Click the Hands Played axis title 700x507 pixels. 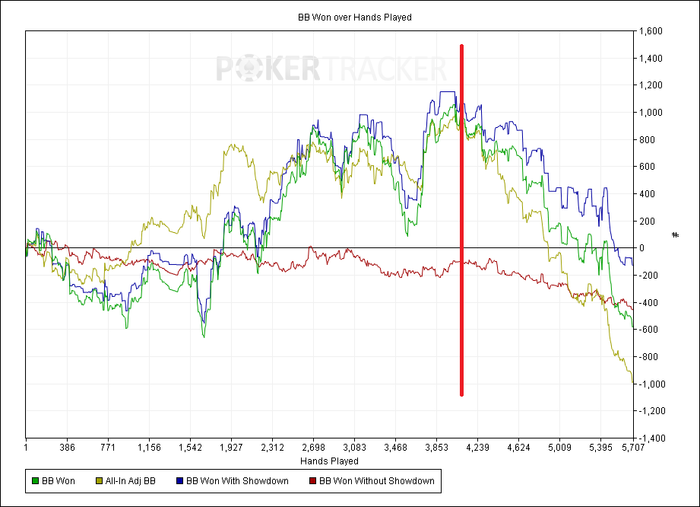pos(329,461)
